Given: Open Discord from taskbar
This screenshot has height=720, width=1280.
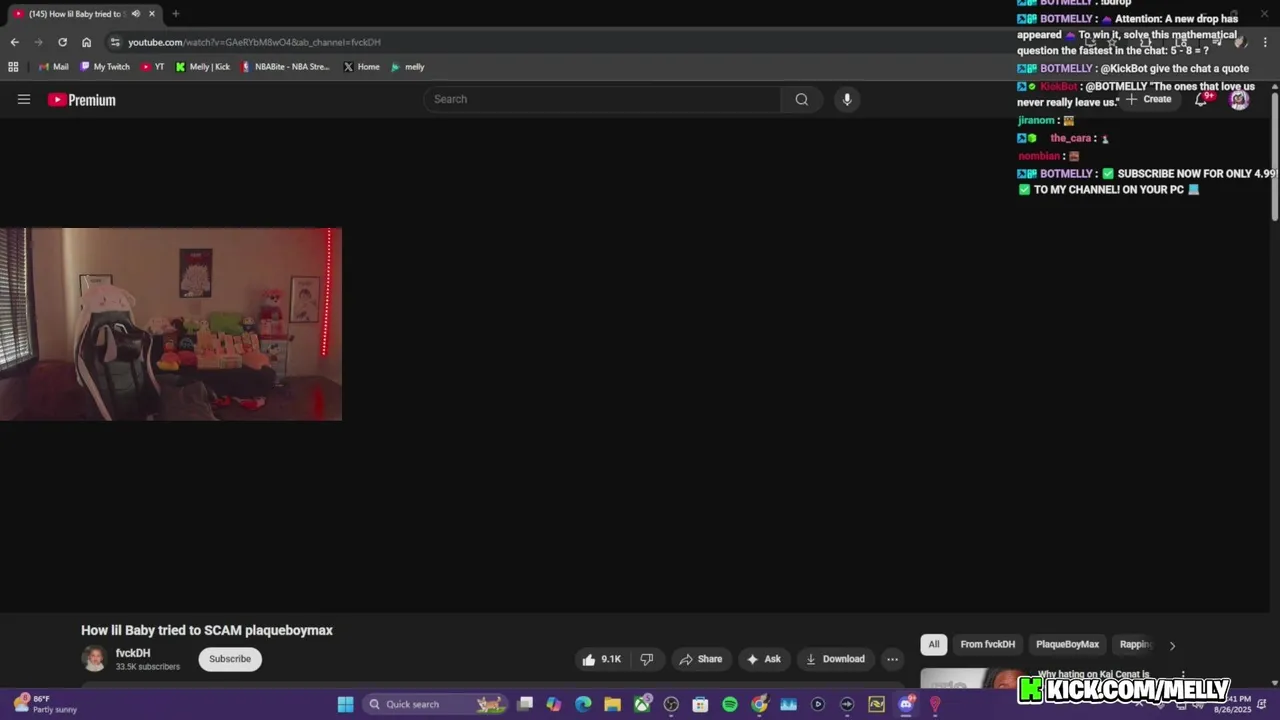Looking at the screenshot, I should (906, 704).
